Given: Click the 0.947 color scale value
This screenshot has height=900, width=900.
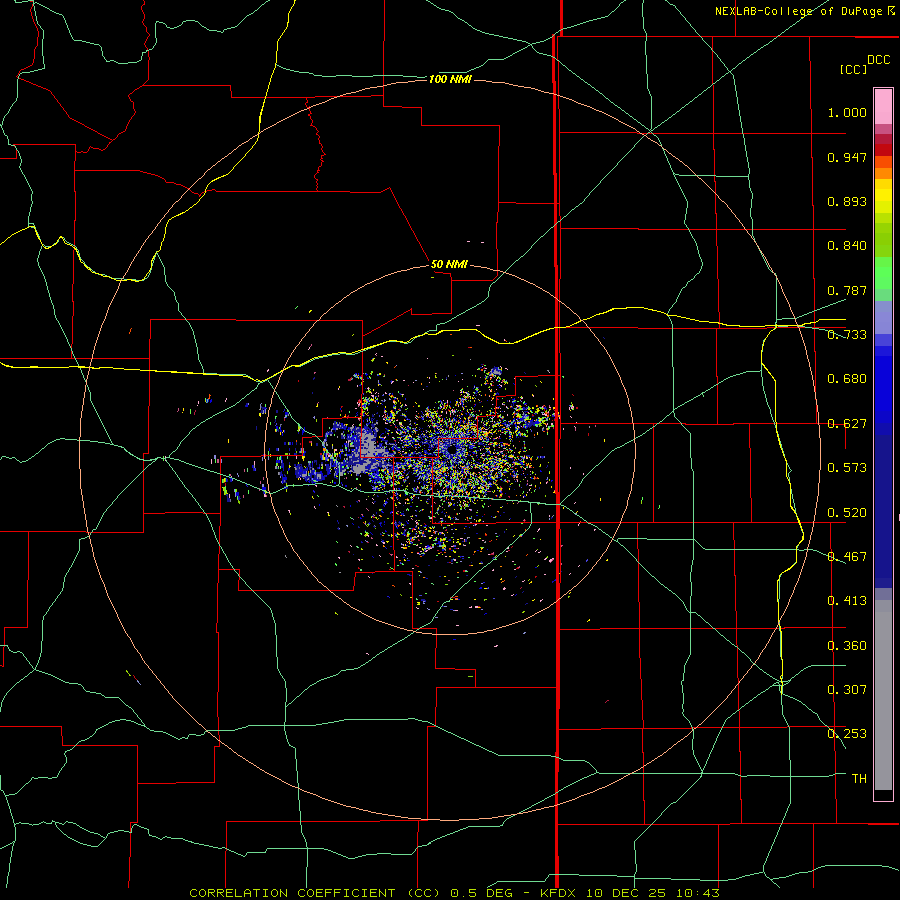Looking at the screenshot, I should (x=847, y=157).
